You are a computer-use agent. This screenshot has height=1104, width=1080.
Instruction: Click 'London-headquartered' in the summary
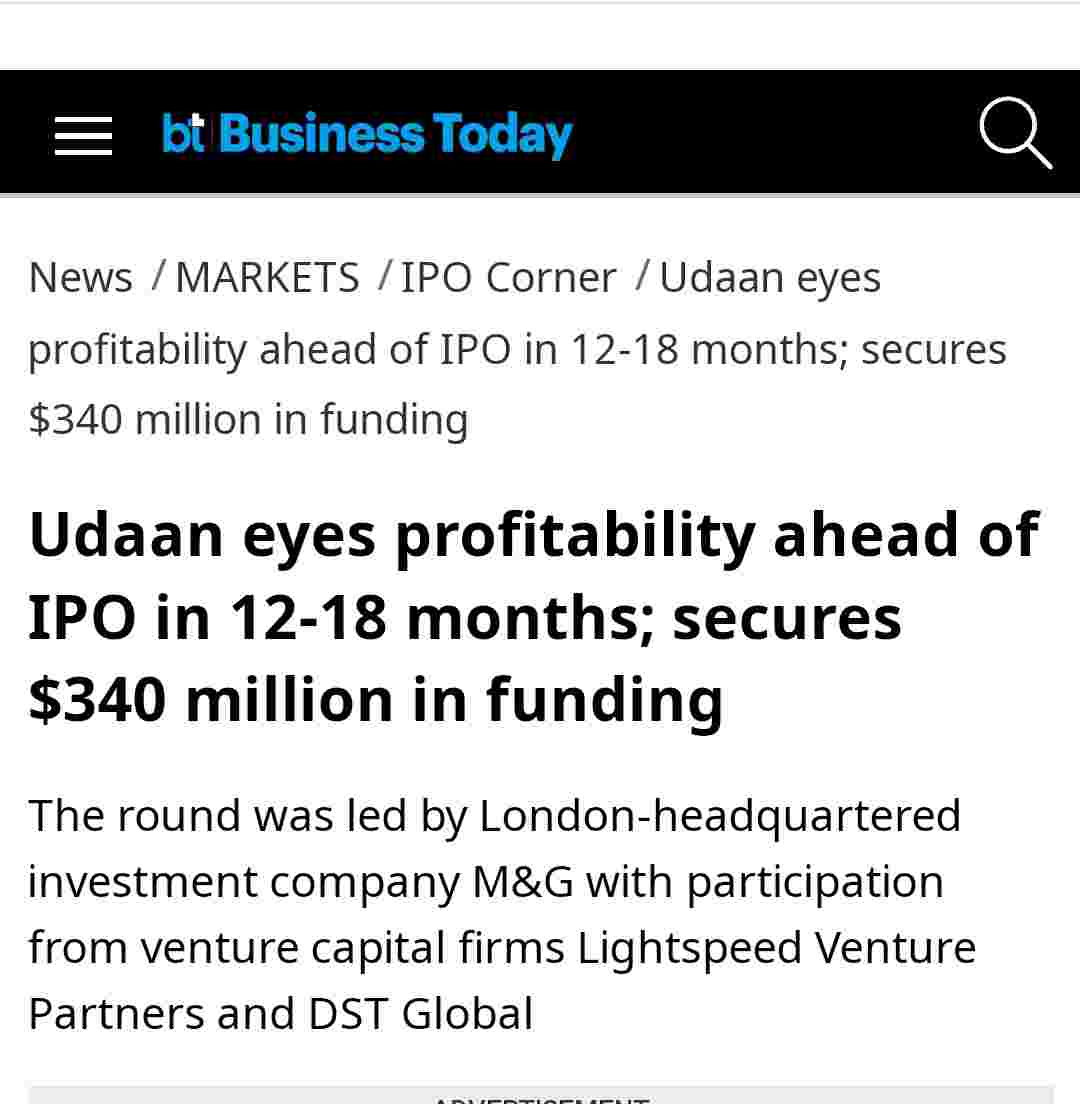(720, 816)
